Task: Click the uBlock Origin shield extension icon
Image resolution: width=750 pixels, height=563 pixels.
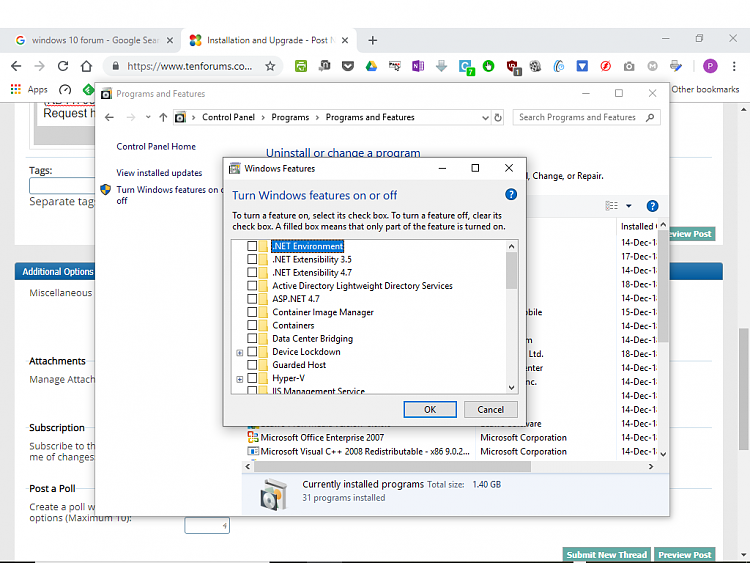Action: coord(513,67)
